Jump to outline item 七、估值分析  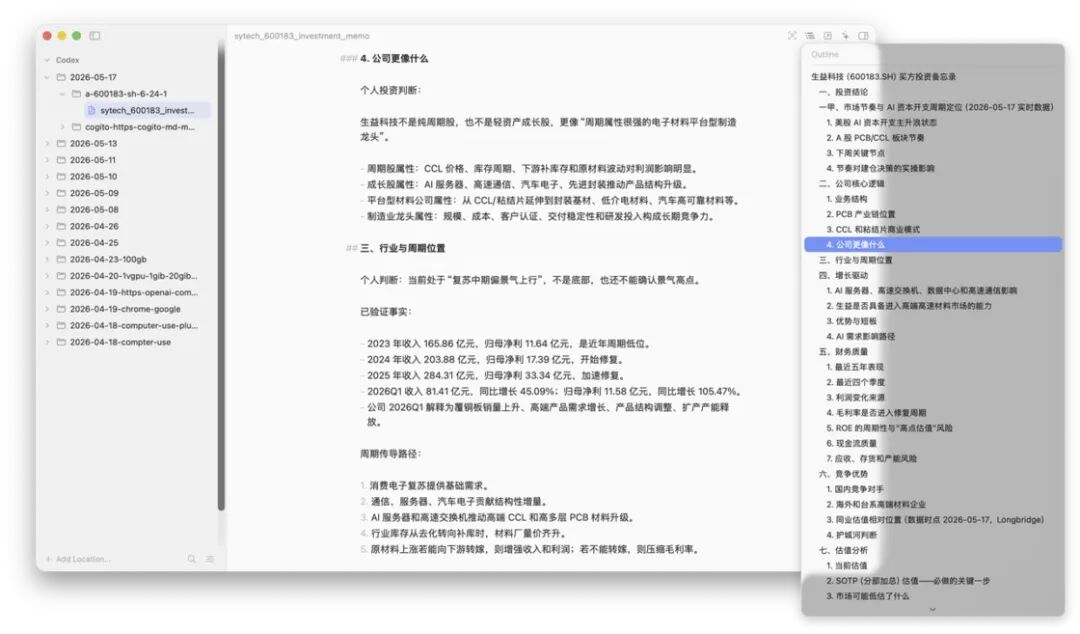point(843,551)
